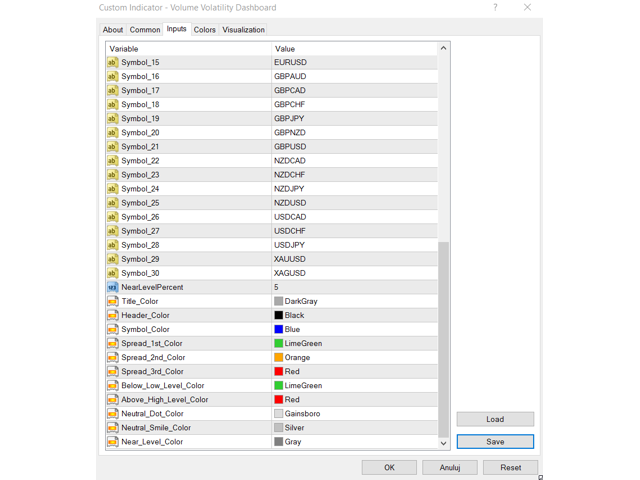
Task: Click the Gray swatch for Near_Level_Color
Action: (x=279, y=442)
